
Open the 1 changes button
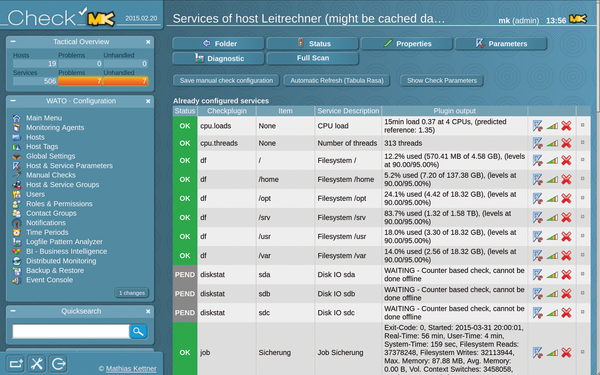(132, 293)
